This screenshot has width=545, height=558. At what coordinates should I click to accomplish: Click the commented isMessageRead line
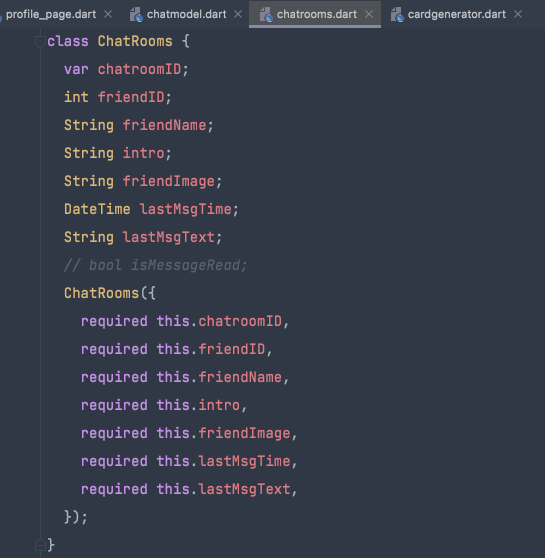pyautogui.click(x=156, y=265)
